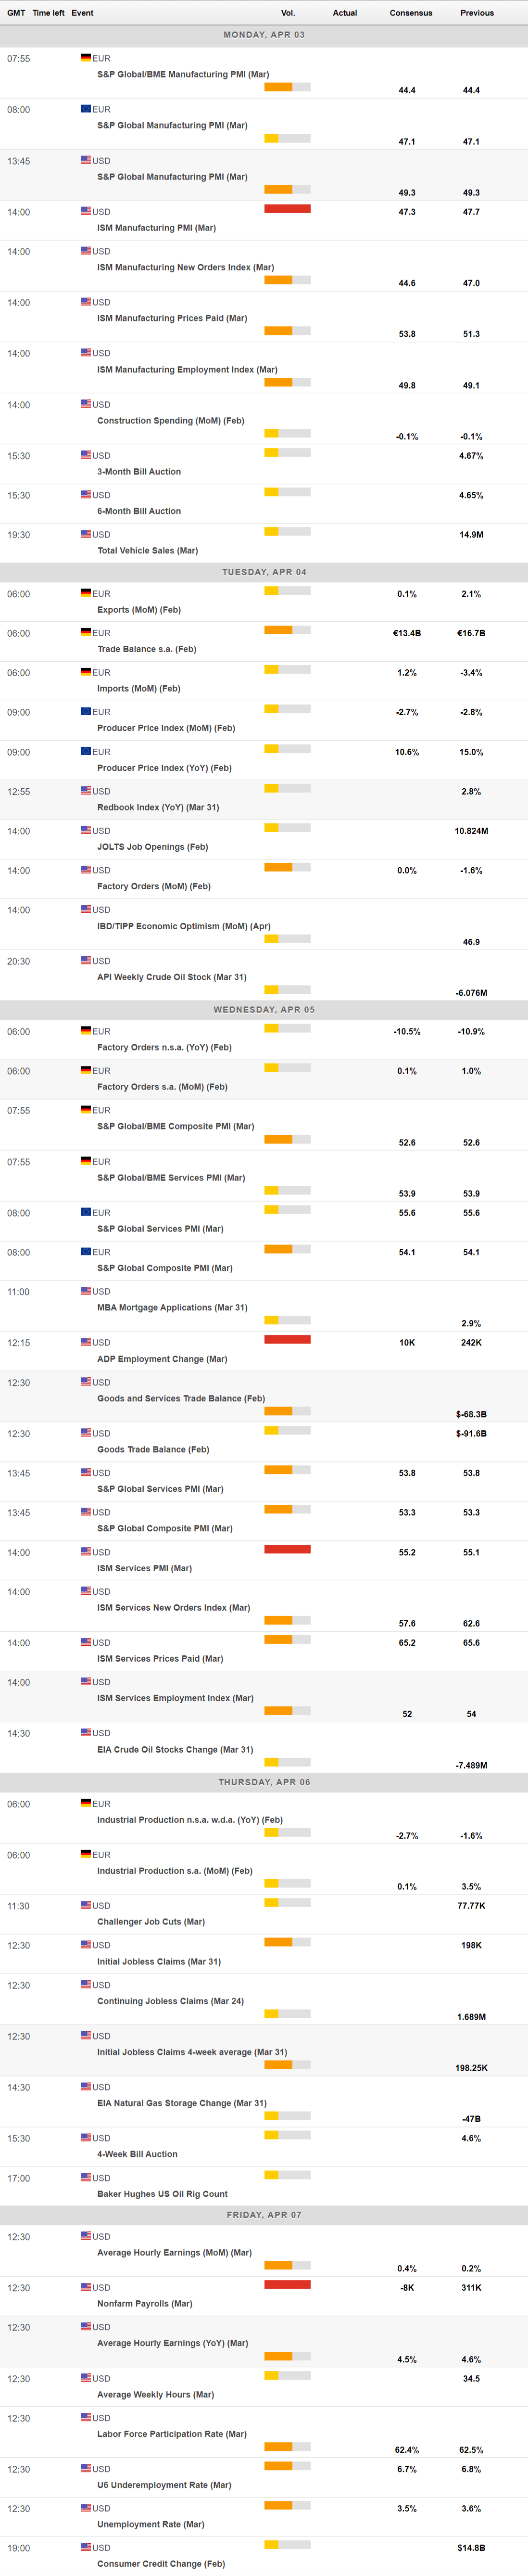
Task: Click the Wednesday, Apr 05 date header
Action: pos(264,1010)
